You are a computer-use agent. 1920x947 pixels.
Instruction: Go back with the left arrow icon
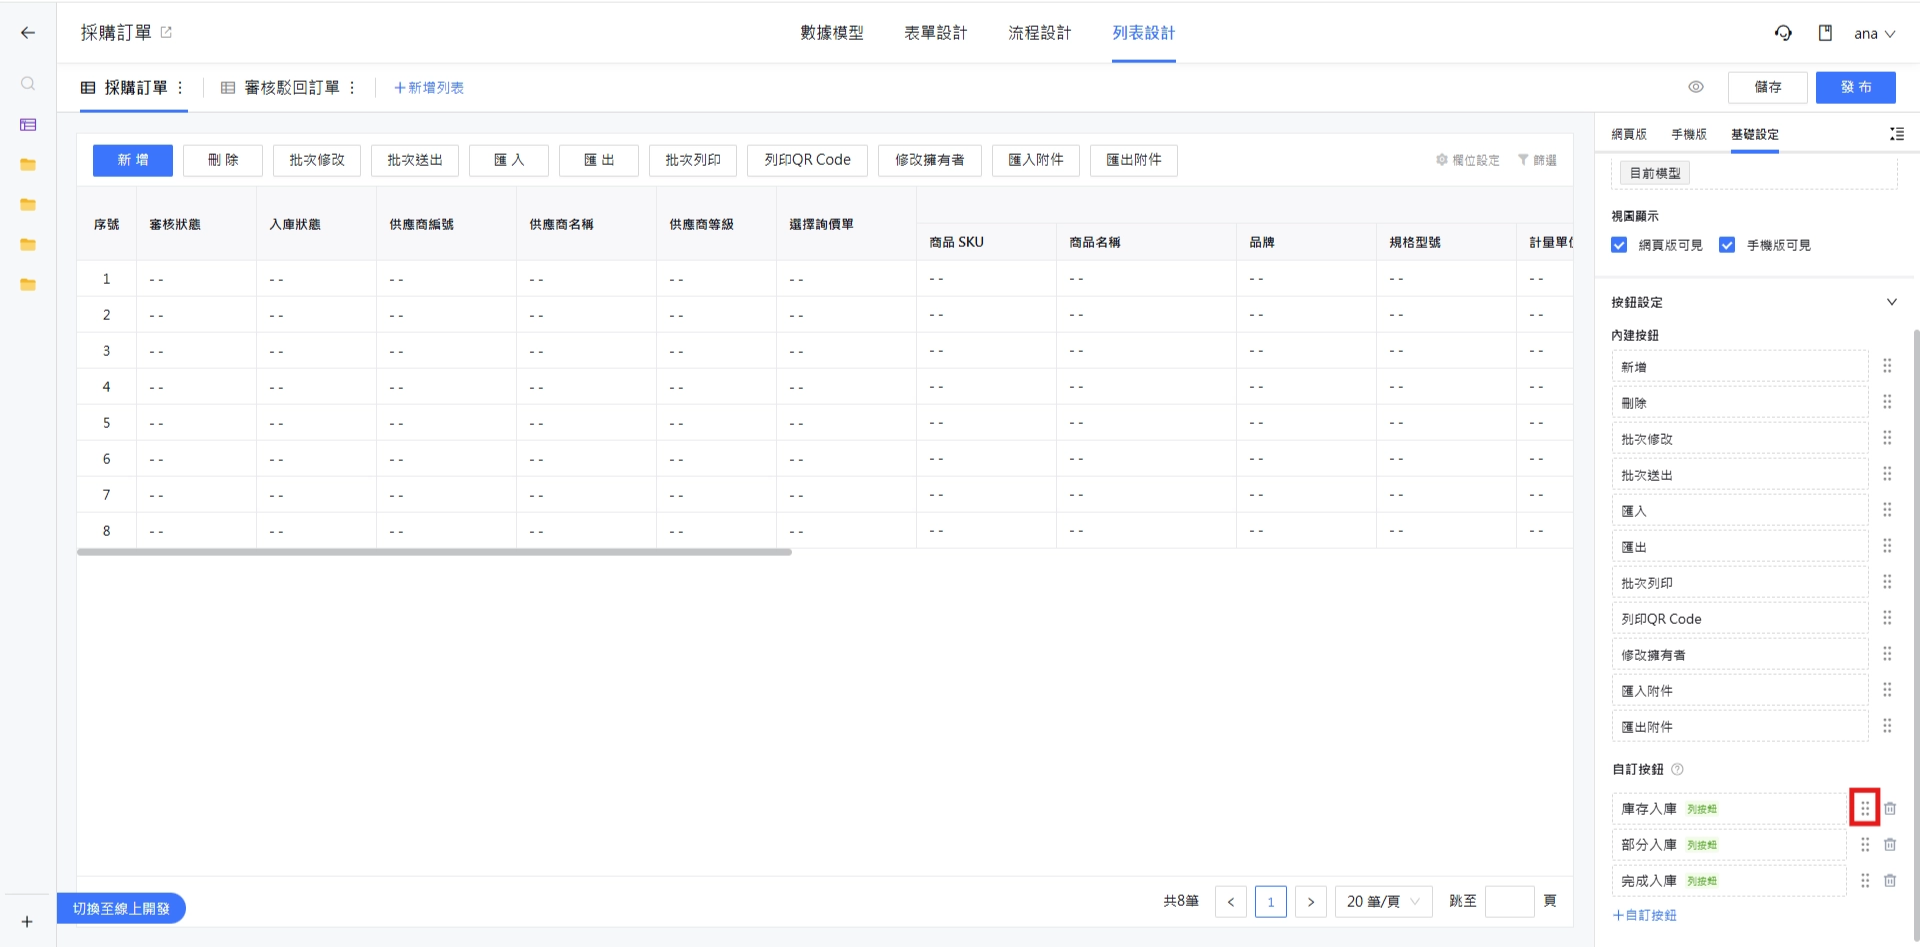tap(28, 33)
